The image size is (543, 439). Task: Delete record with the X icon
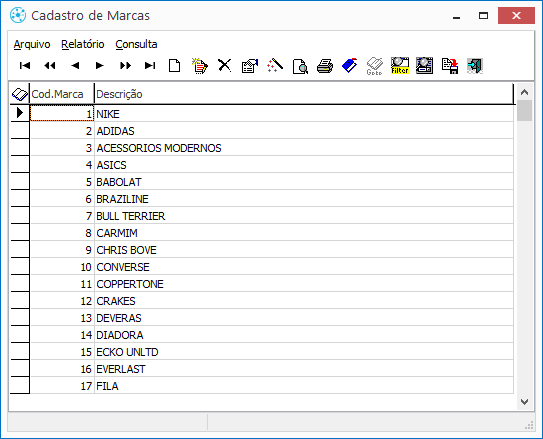coord(224,65)
